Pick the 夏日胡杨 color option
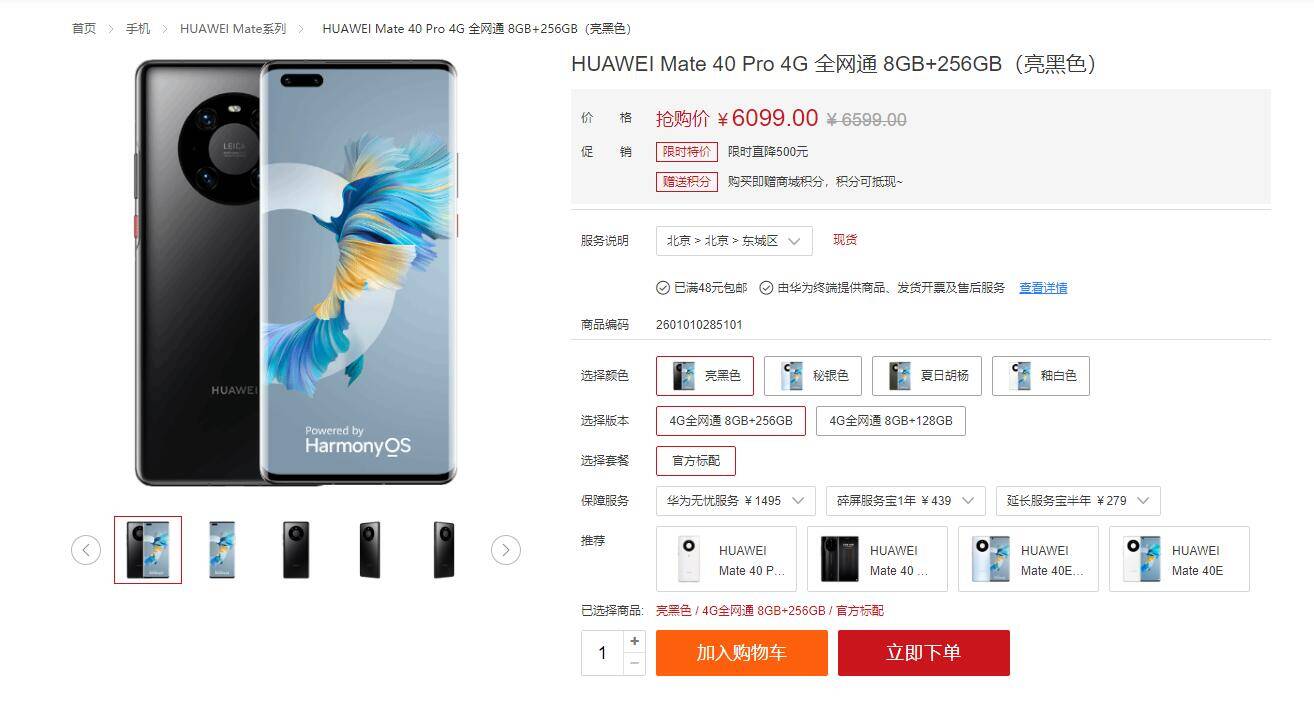 tap(927, 376)
